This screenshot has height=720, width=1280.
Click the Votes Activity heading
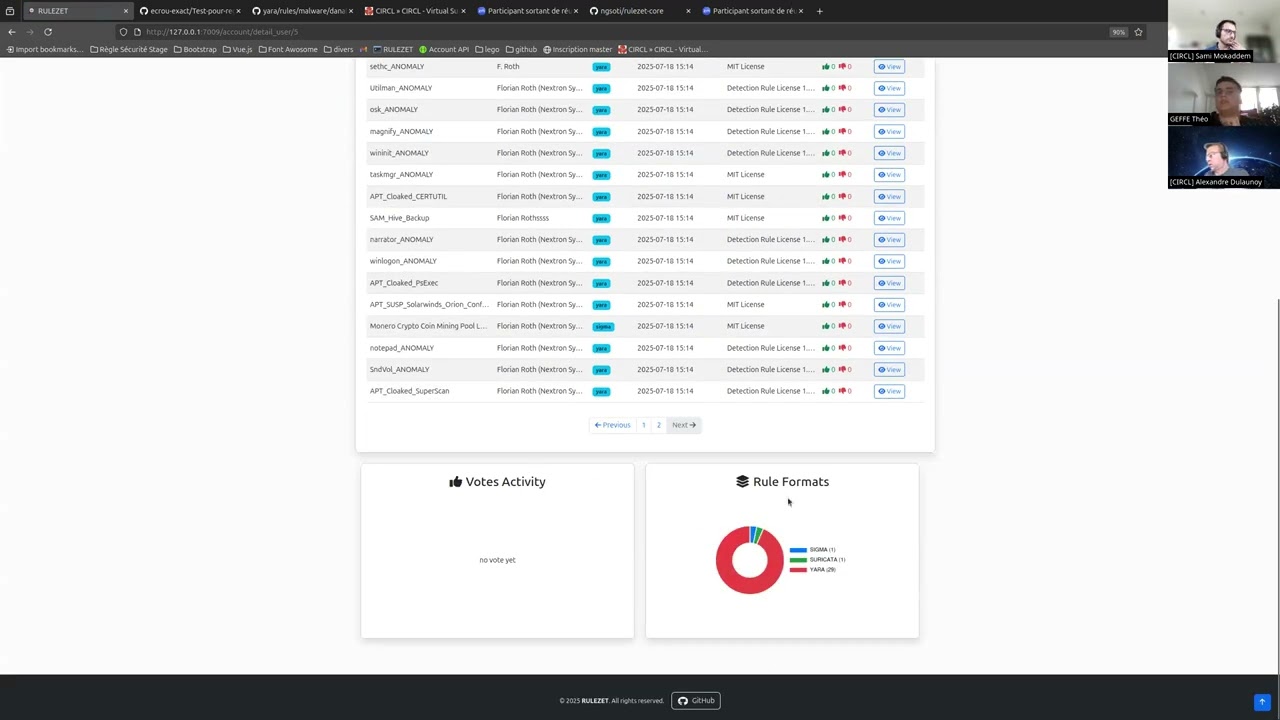coord(497,482)
